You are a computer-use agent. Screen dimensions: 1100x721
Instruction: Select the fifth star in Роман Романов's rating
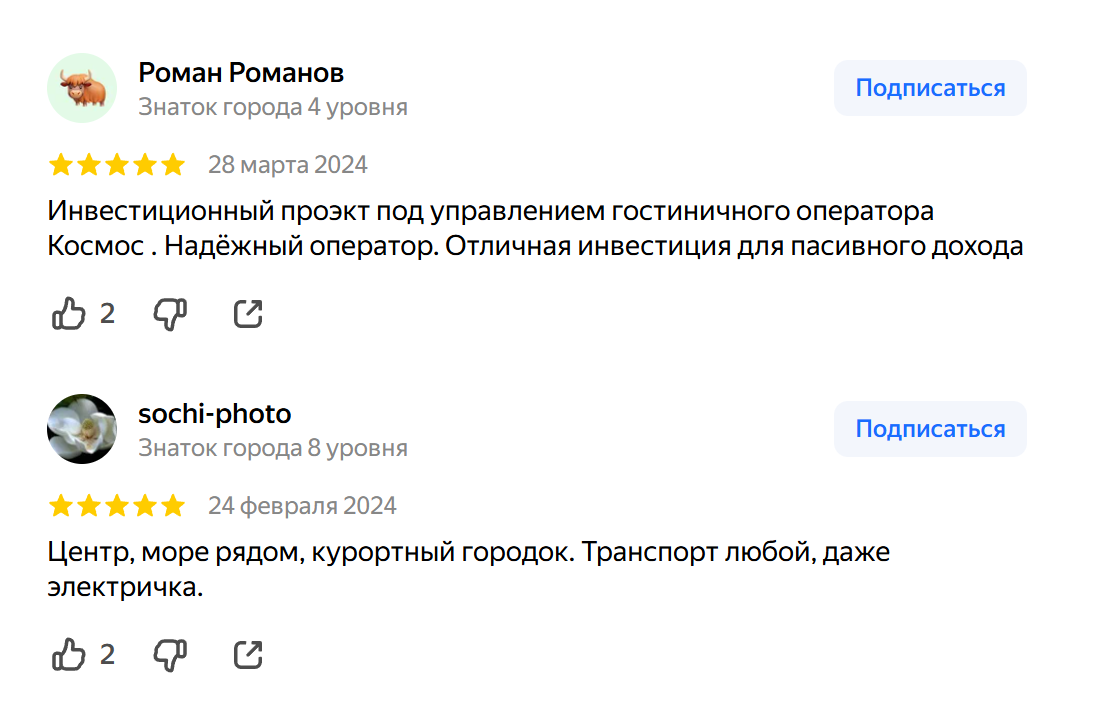click(171, 164)
